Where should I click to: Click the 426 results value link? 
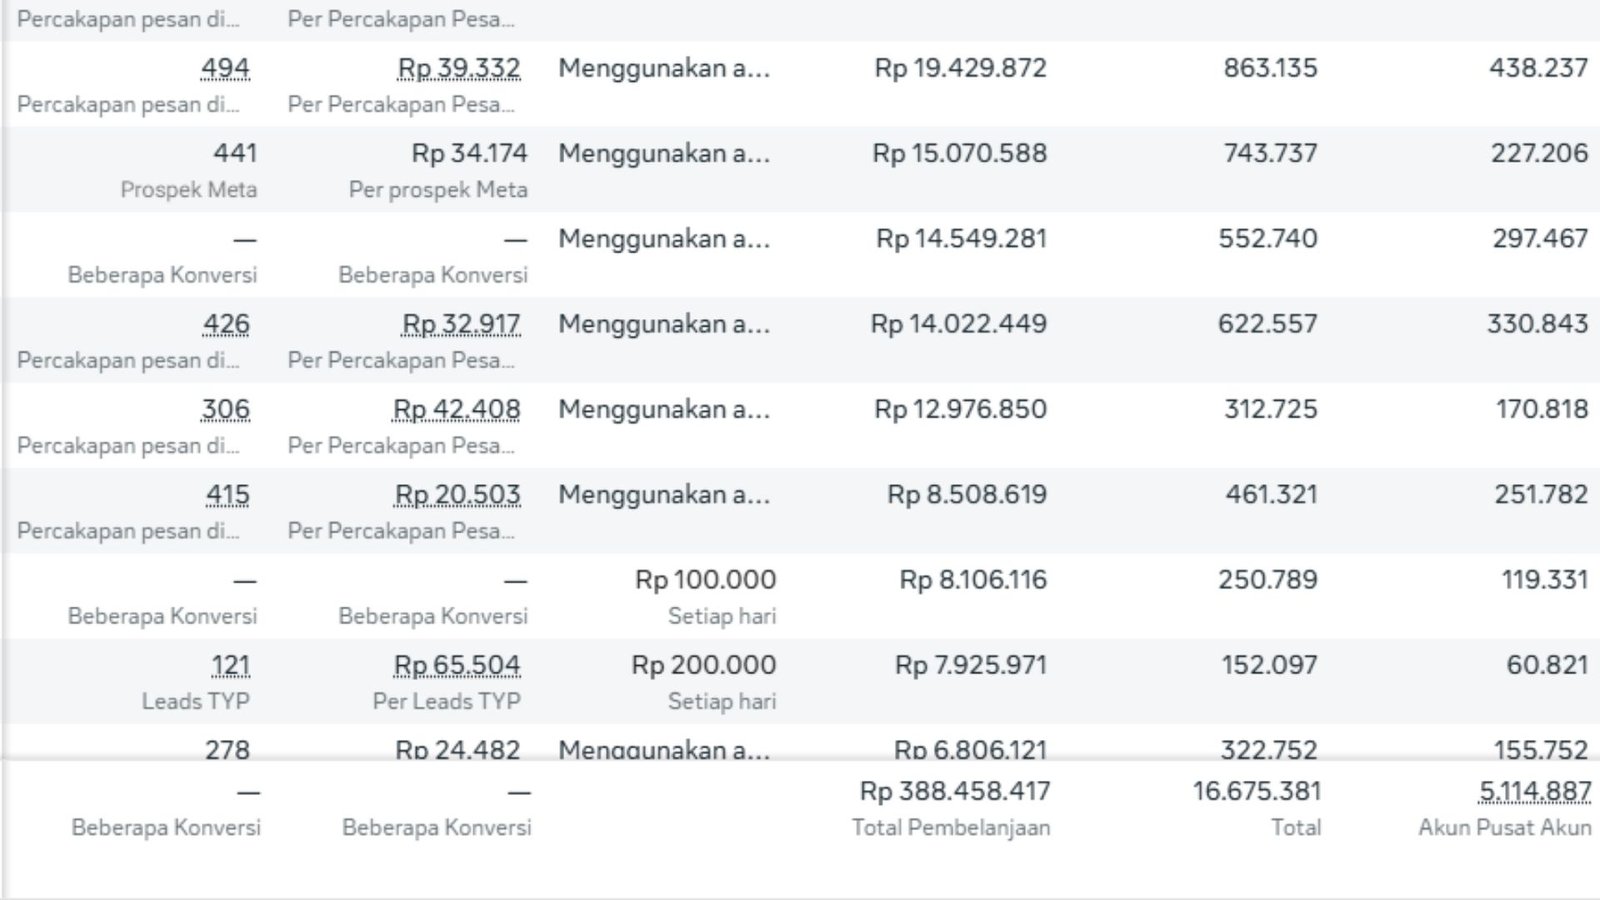pos(226,324)
